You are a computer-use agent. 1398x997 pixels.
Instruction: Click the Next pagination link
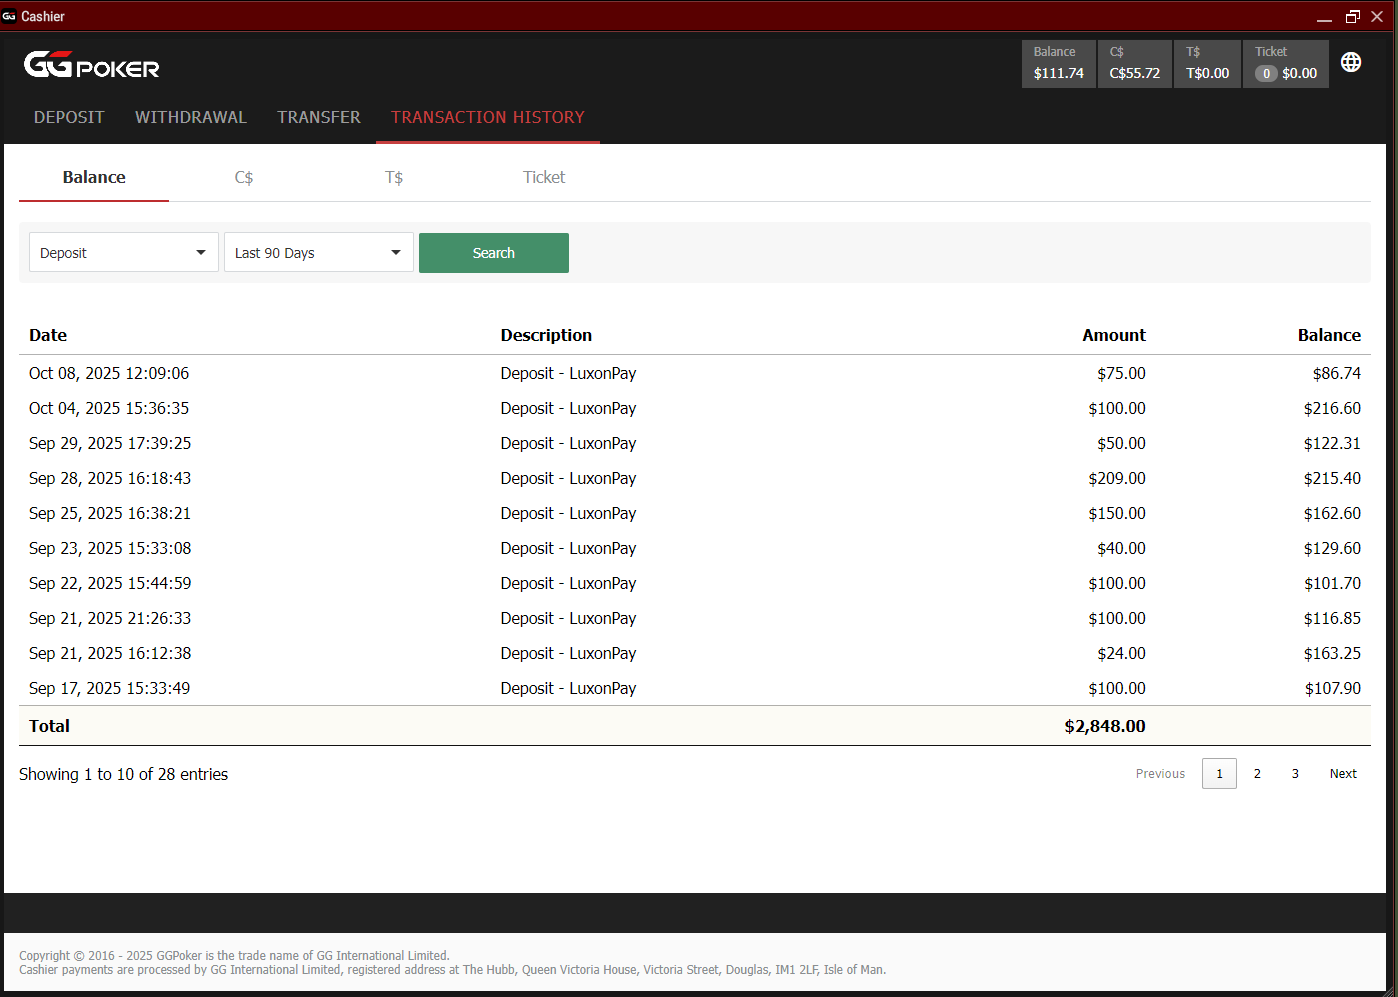1343,774
